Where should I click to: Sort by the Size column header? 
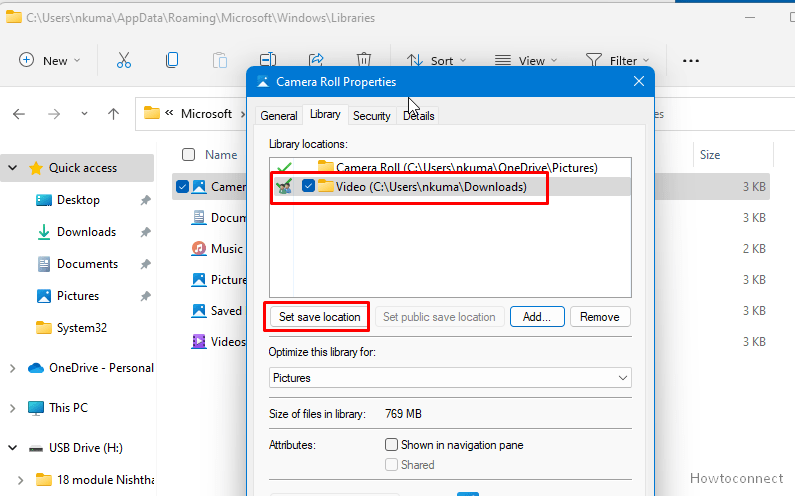(x=710, y=155)
